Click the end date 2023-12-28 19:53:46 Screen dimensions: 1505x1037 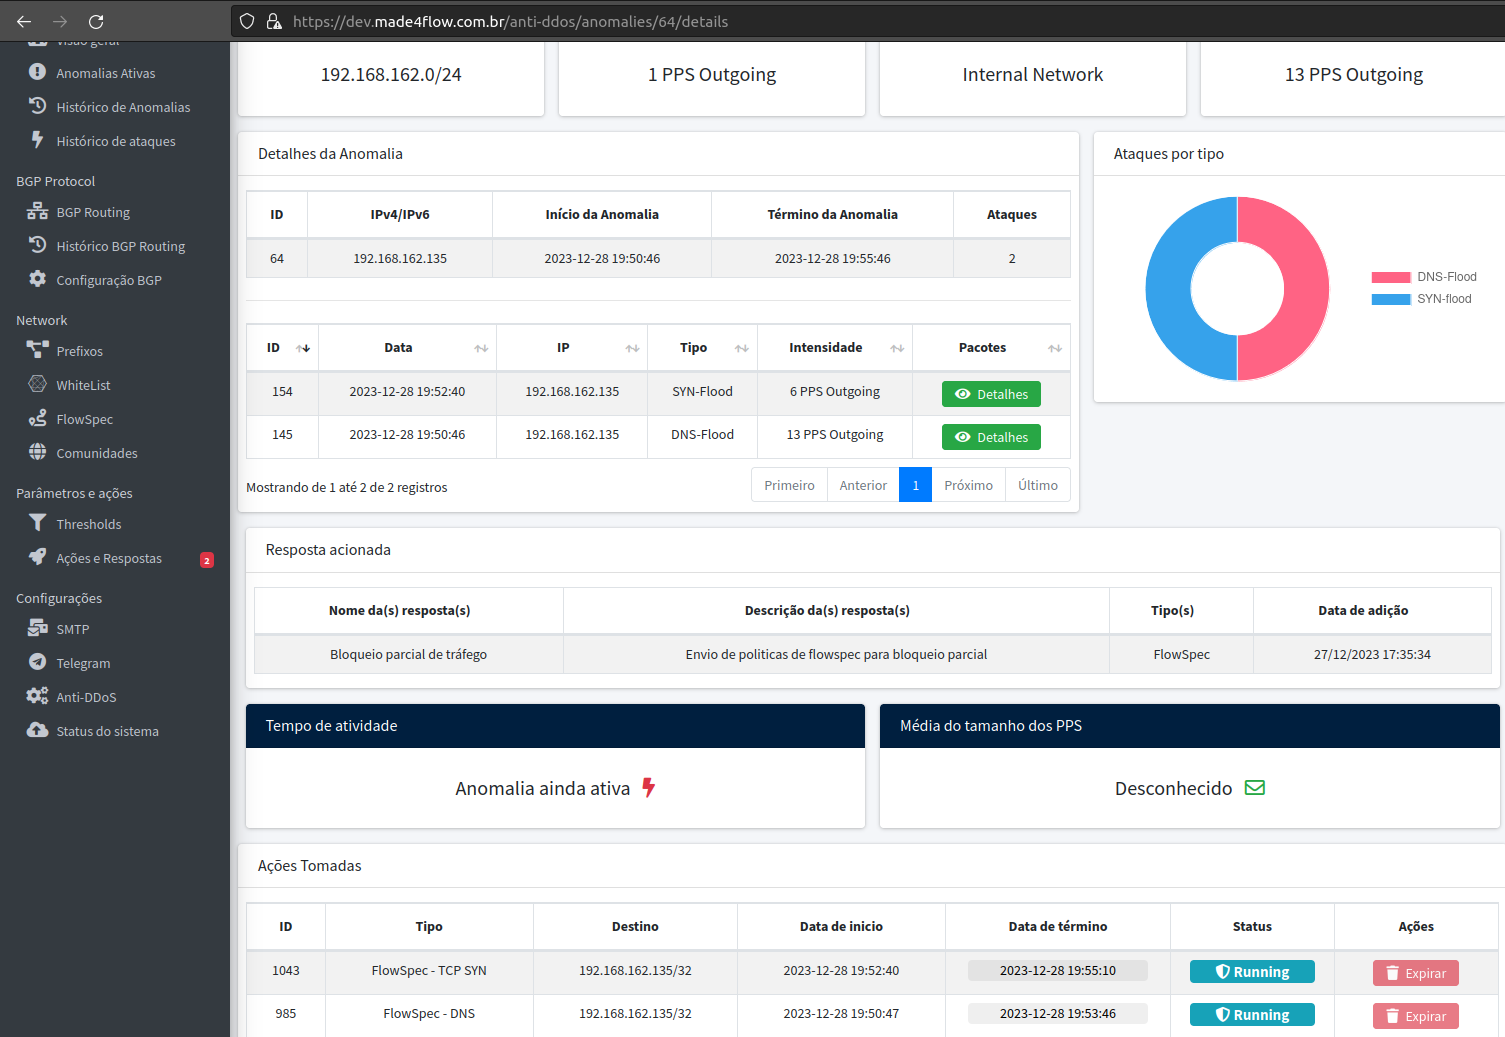[x=1058, y=1013]
